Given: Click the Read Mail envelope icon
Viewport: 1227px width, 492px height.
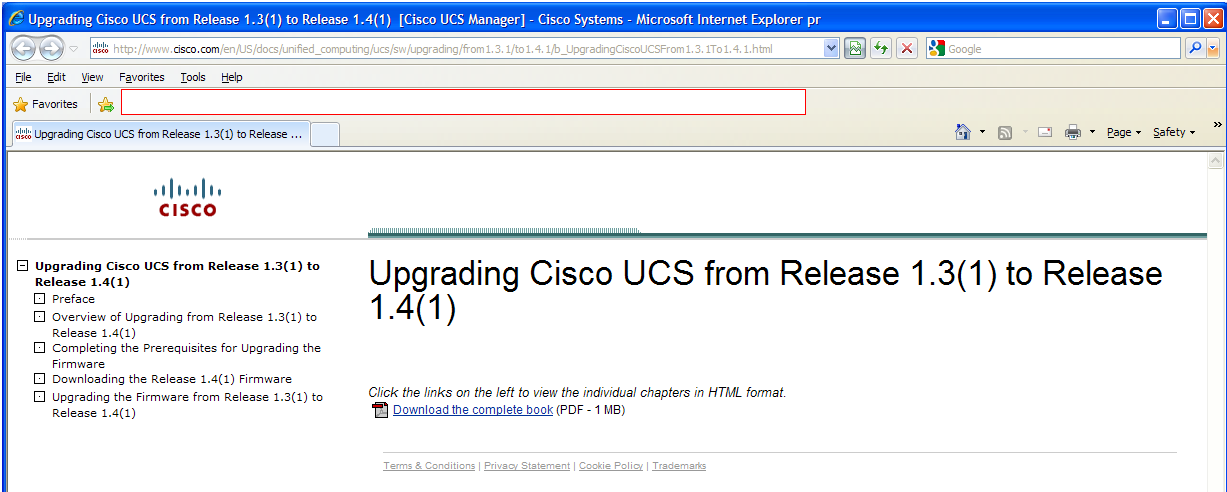Looking at the screenshot, I should (x=1044, y=132).
